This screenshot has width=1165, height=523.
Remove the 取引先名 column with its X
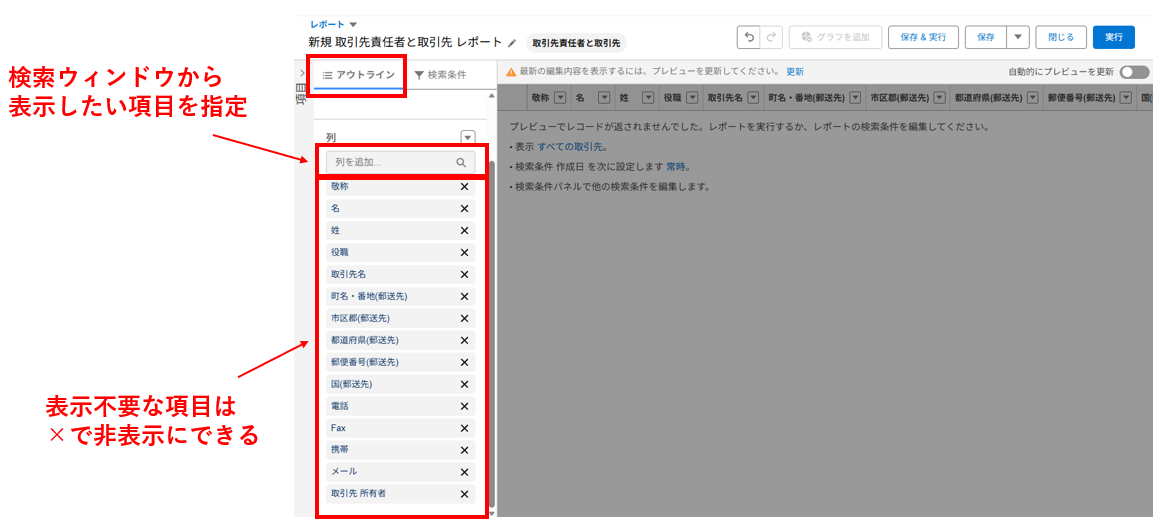(x=464, y=274)
